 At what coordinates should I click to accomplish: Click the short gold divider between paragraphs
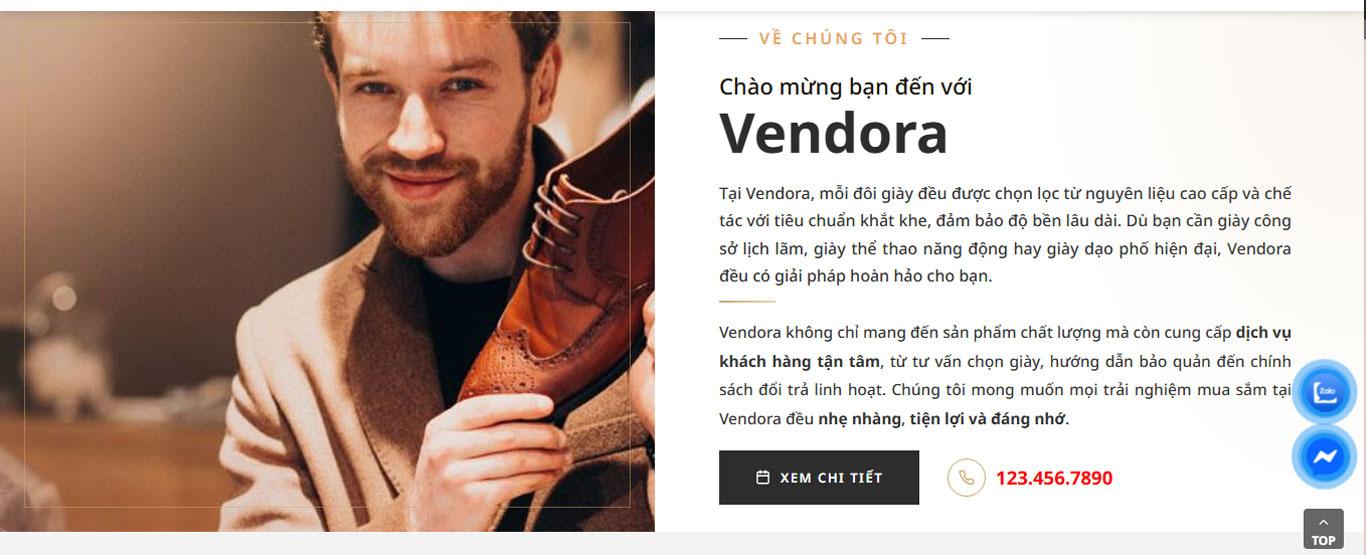[x=747, y=301]
